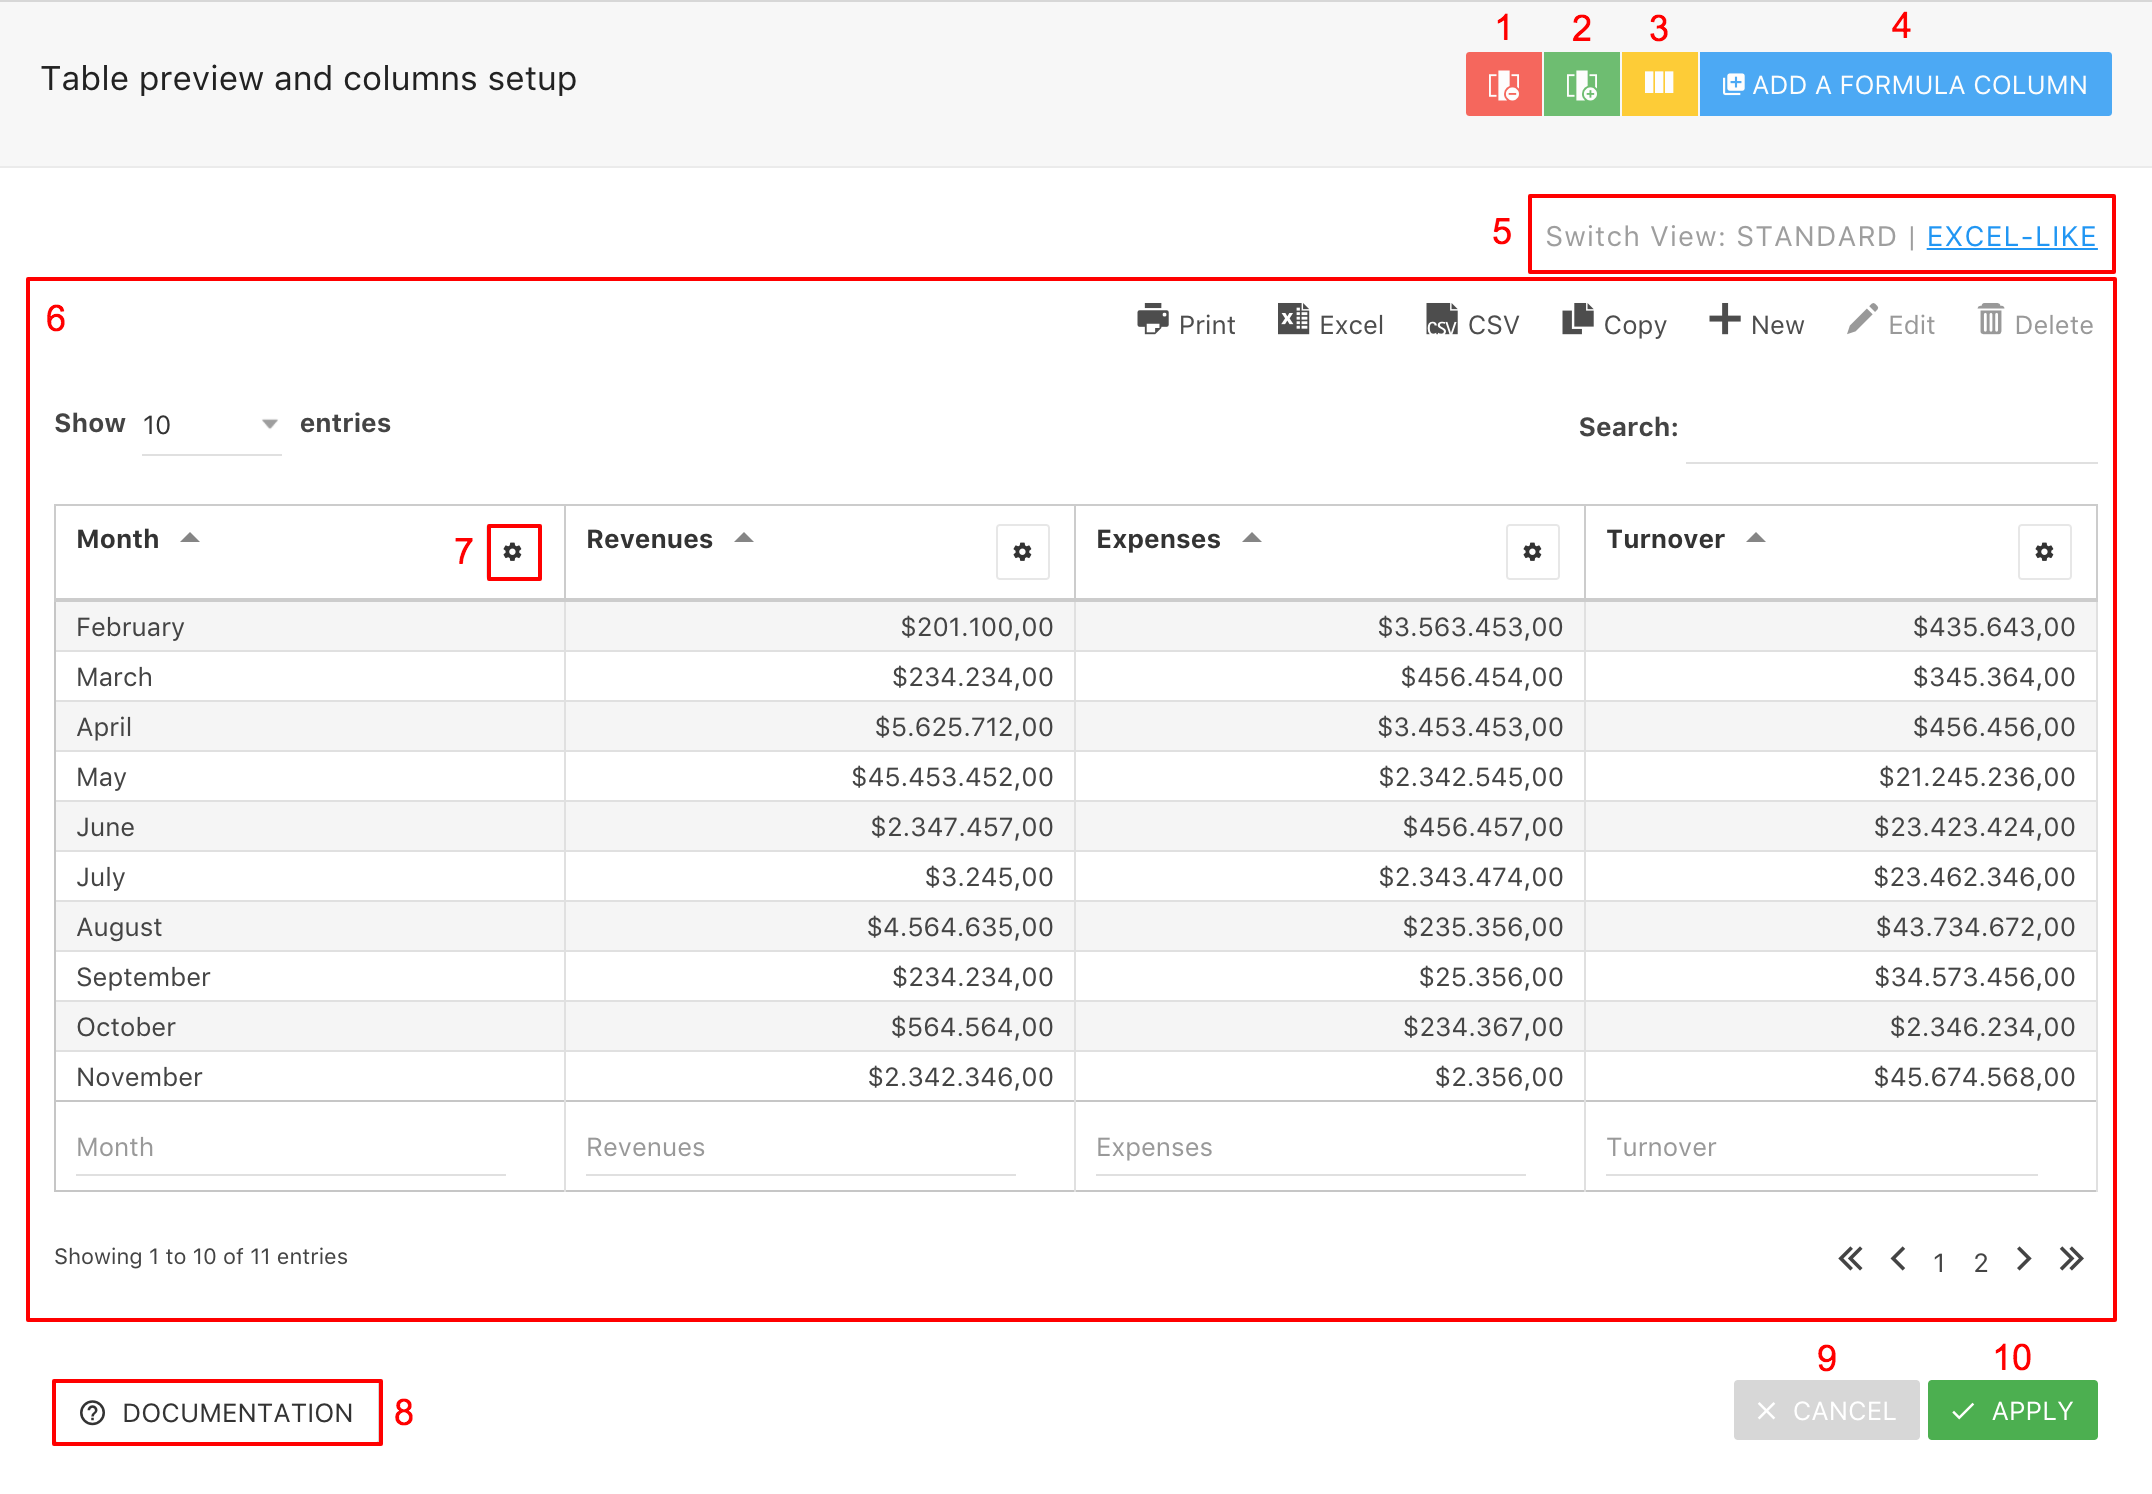2152x1494 pixels.
Task: Sort by the Turnover column arrow
Action: (x=1756, y=539)
